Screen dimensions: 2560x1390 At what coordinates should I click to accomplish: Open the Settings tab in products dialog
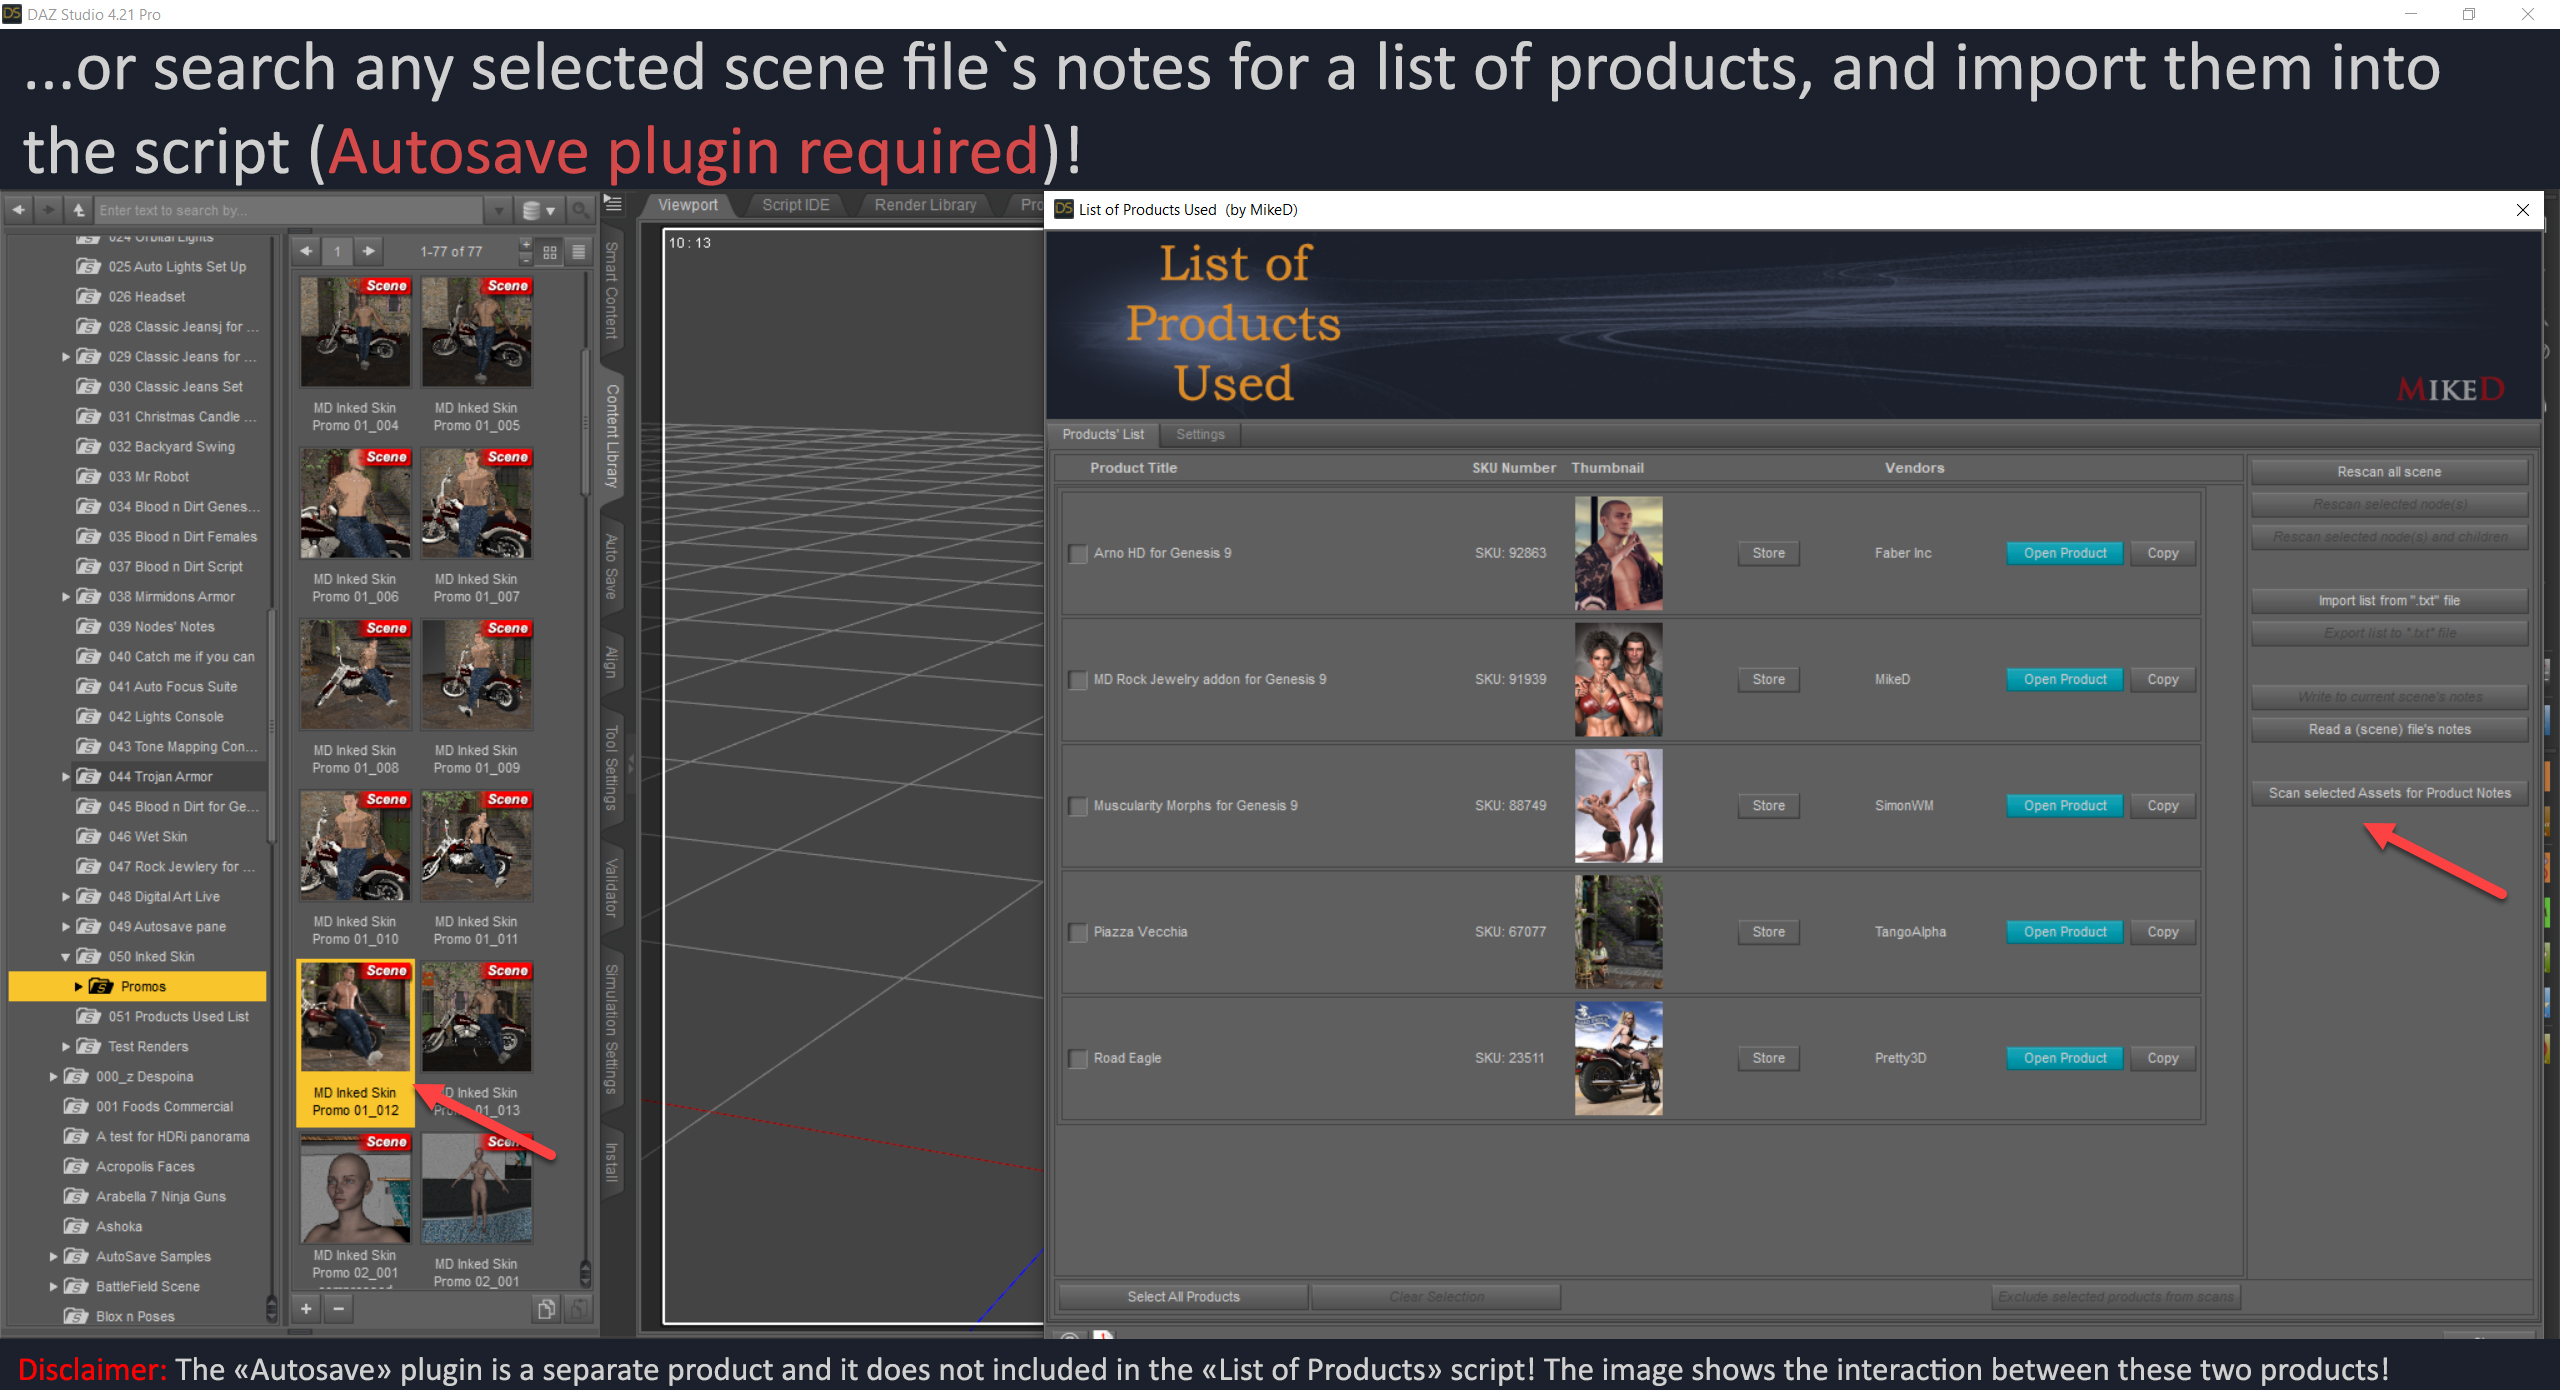point(1200,434)
